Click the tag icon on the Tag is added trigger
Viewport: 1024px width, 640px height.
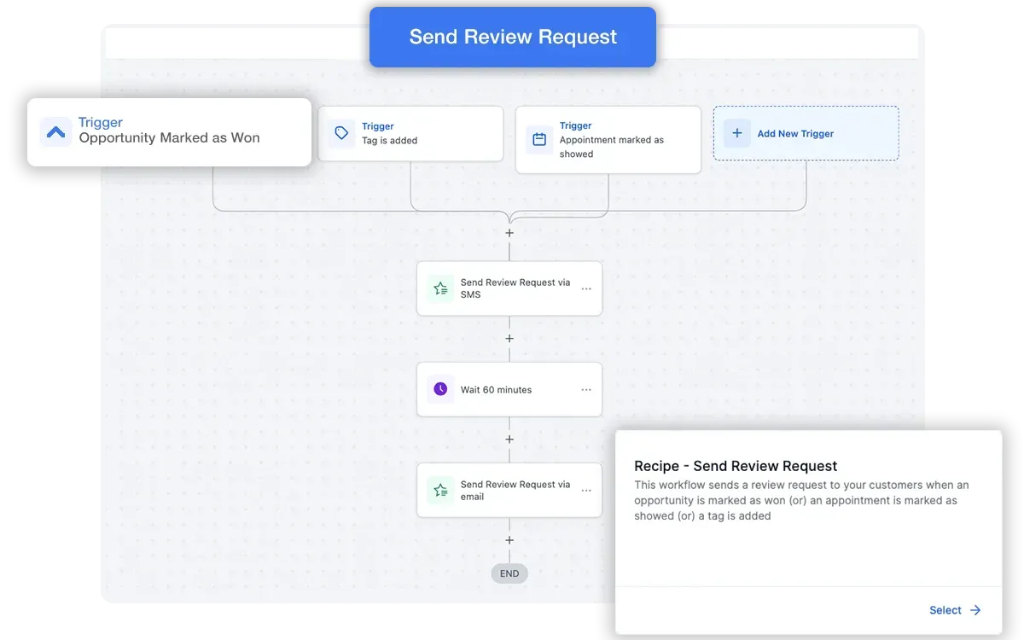(x=341, y=132)
